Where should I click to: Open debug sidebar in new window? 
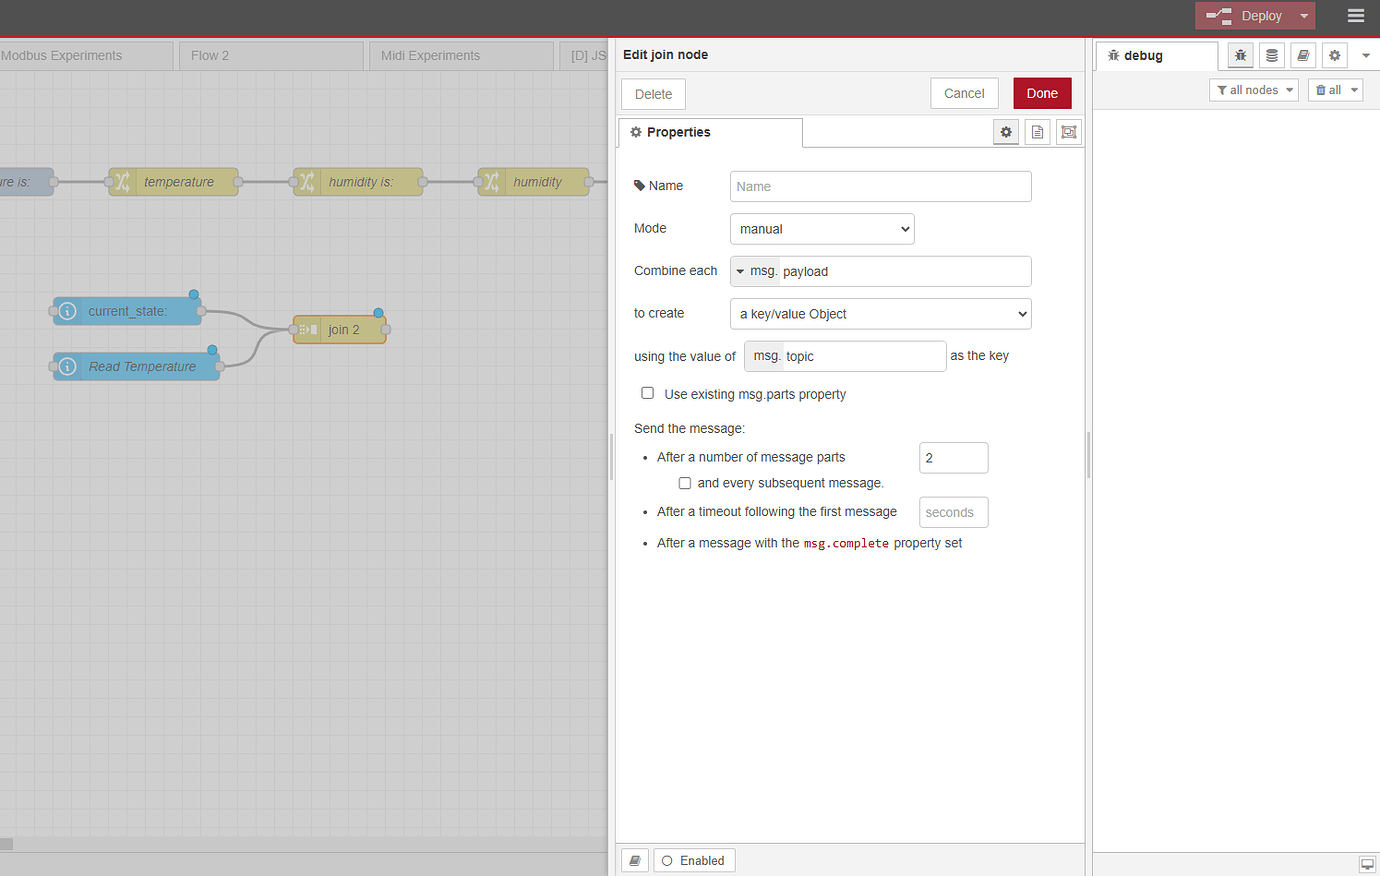tap(1367, 864)
